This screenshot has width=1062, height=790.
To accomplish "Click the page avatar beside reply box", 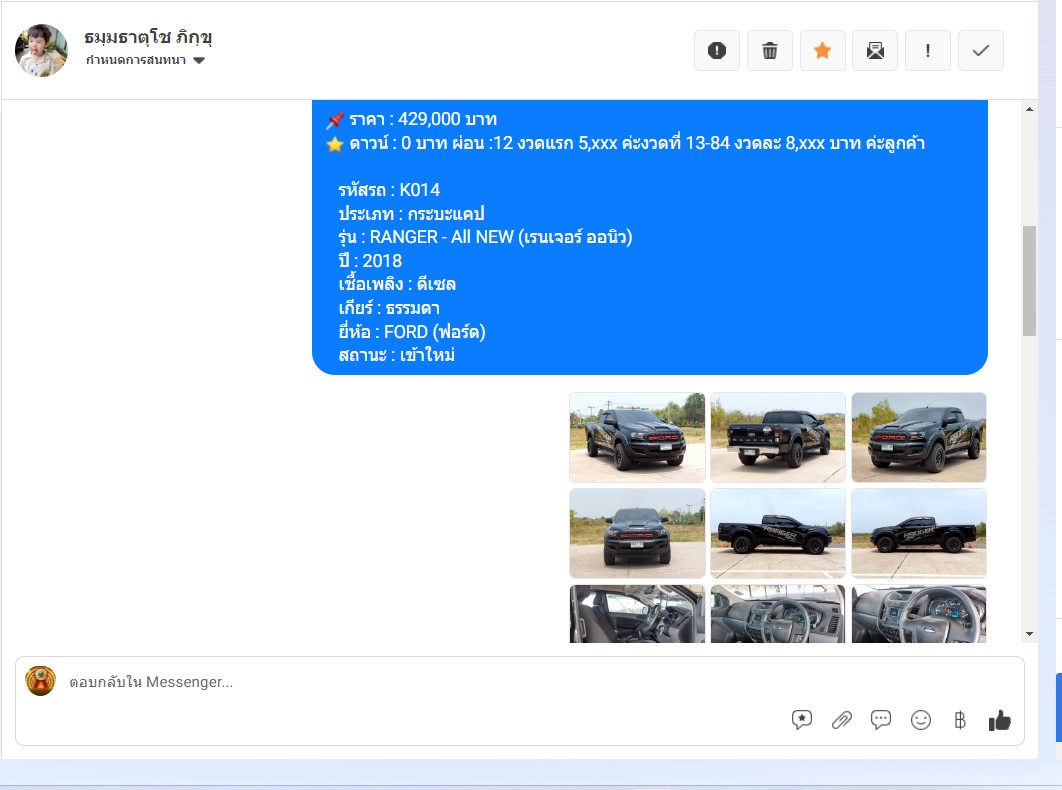I will click(x=41, y=681).
